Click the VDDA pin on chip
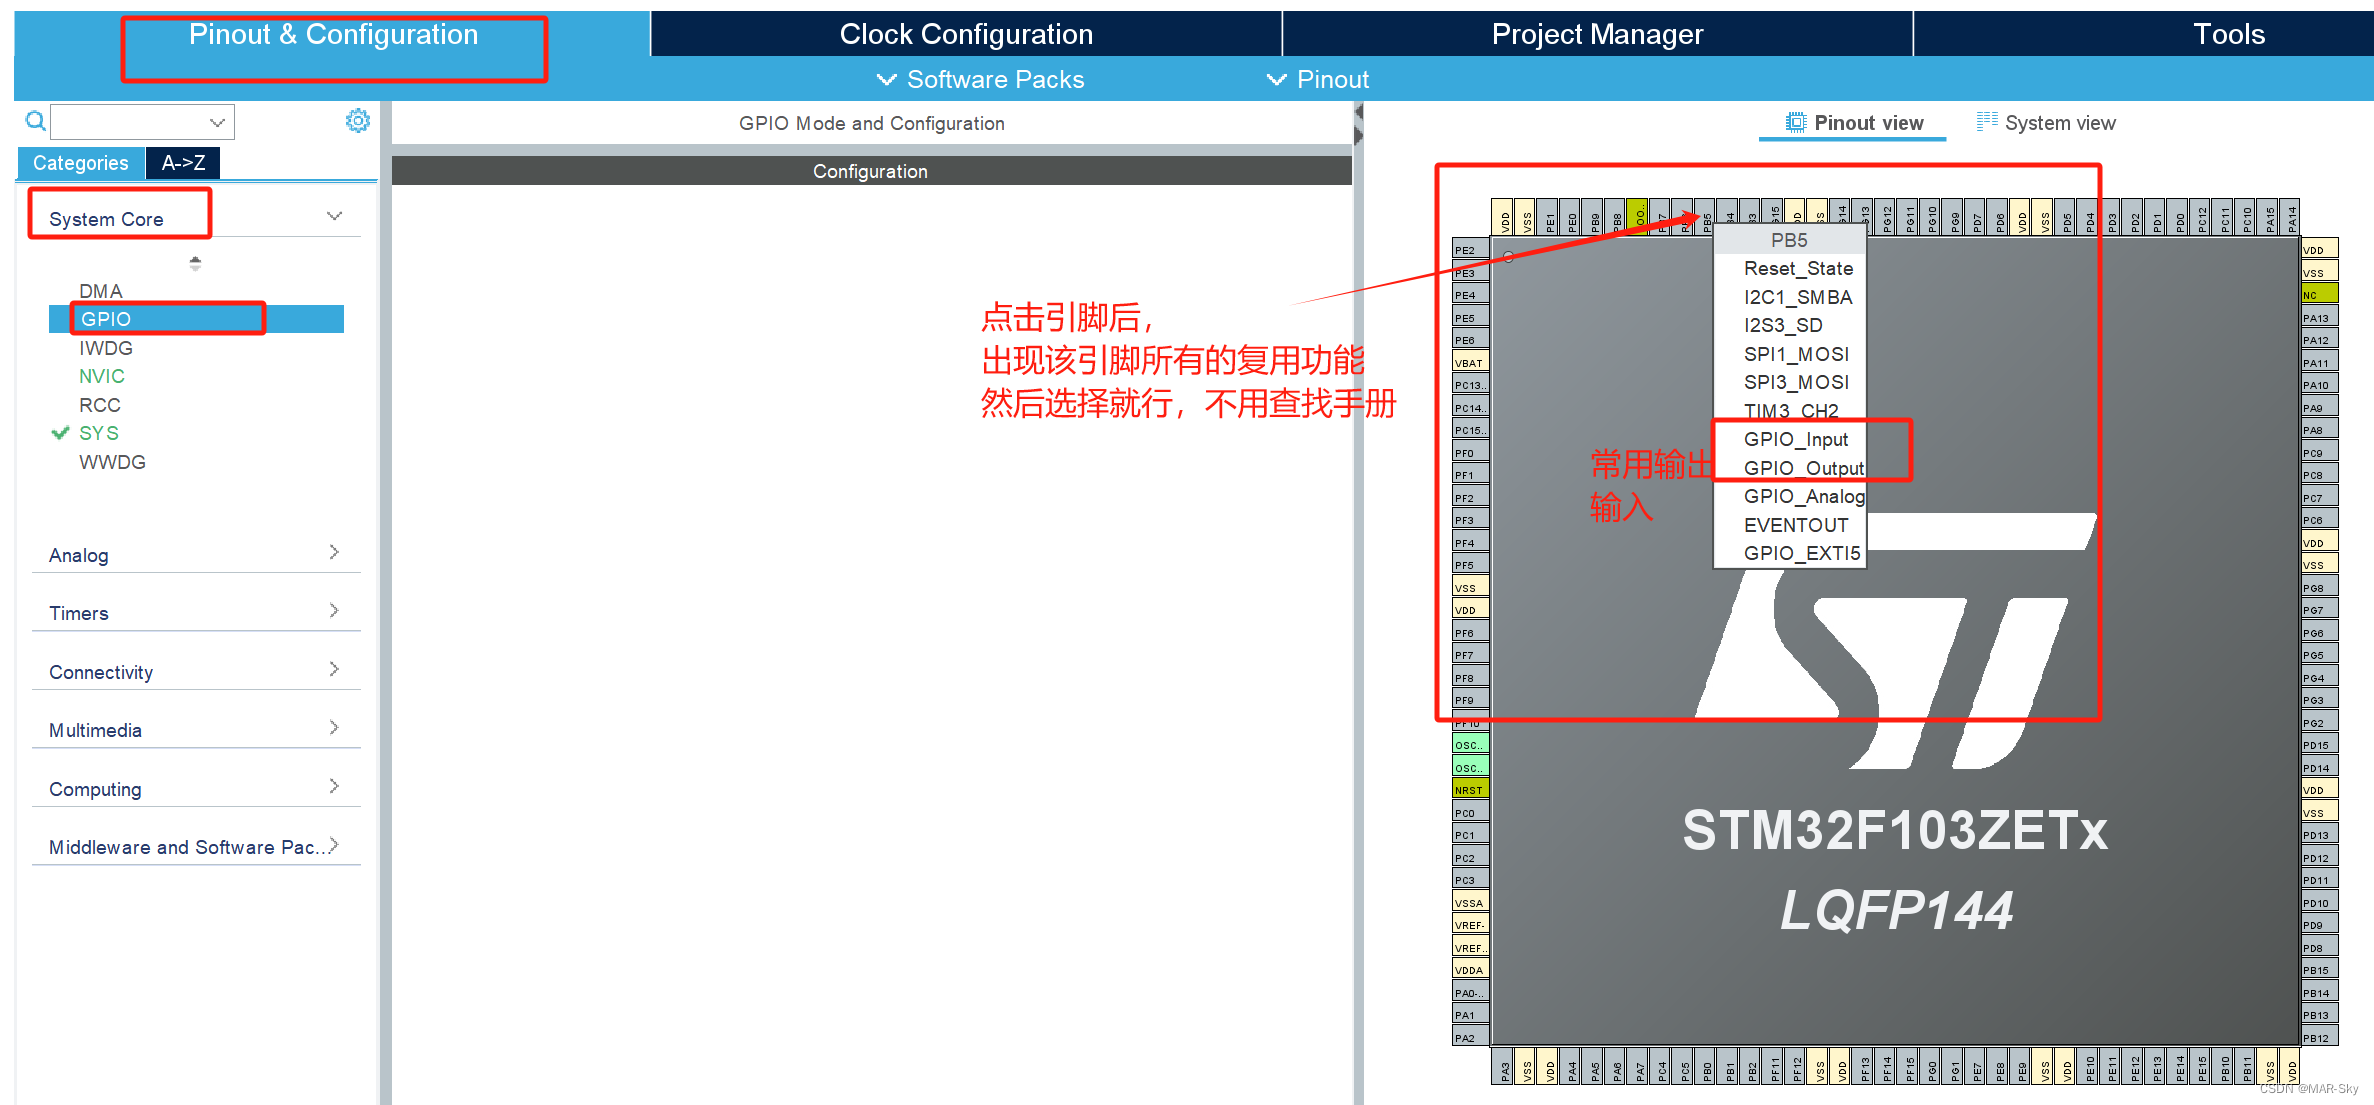 [x=1470, y=970]
